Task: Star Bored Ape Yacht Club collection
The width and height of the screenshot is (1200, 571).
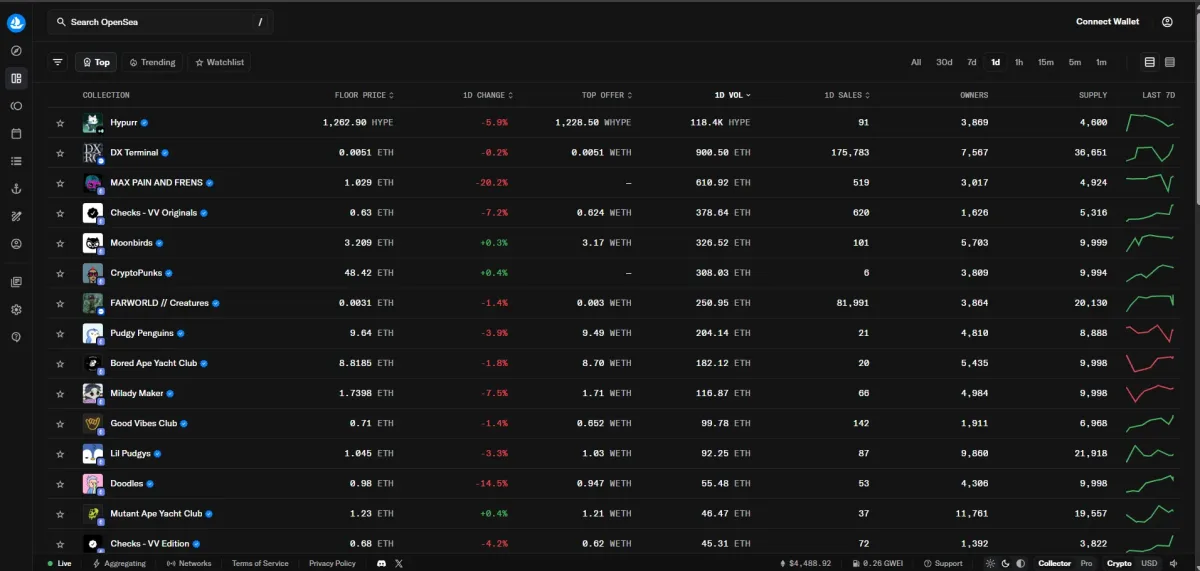Action: point(60,363)
